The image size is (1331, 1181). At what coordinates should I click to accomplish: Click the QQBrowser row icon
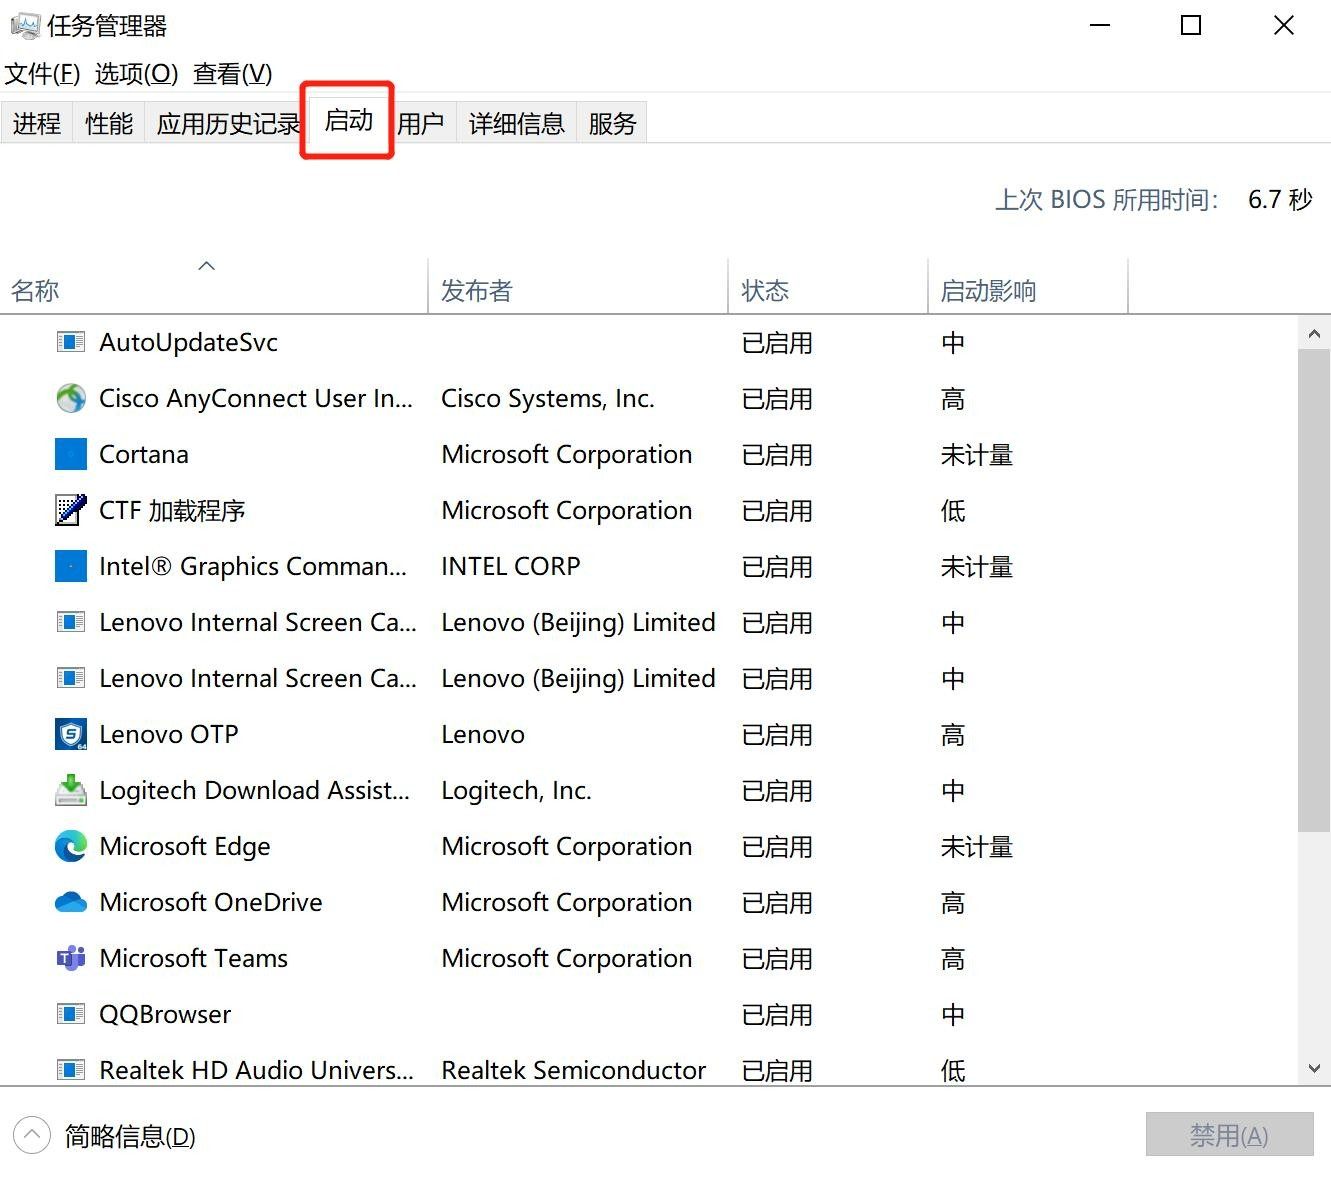(70, 1014)
